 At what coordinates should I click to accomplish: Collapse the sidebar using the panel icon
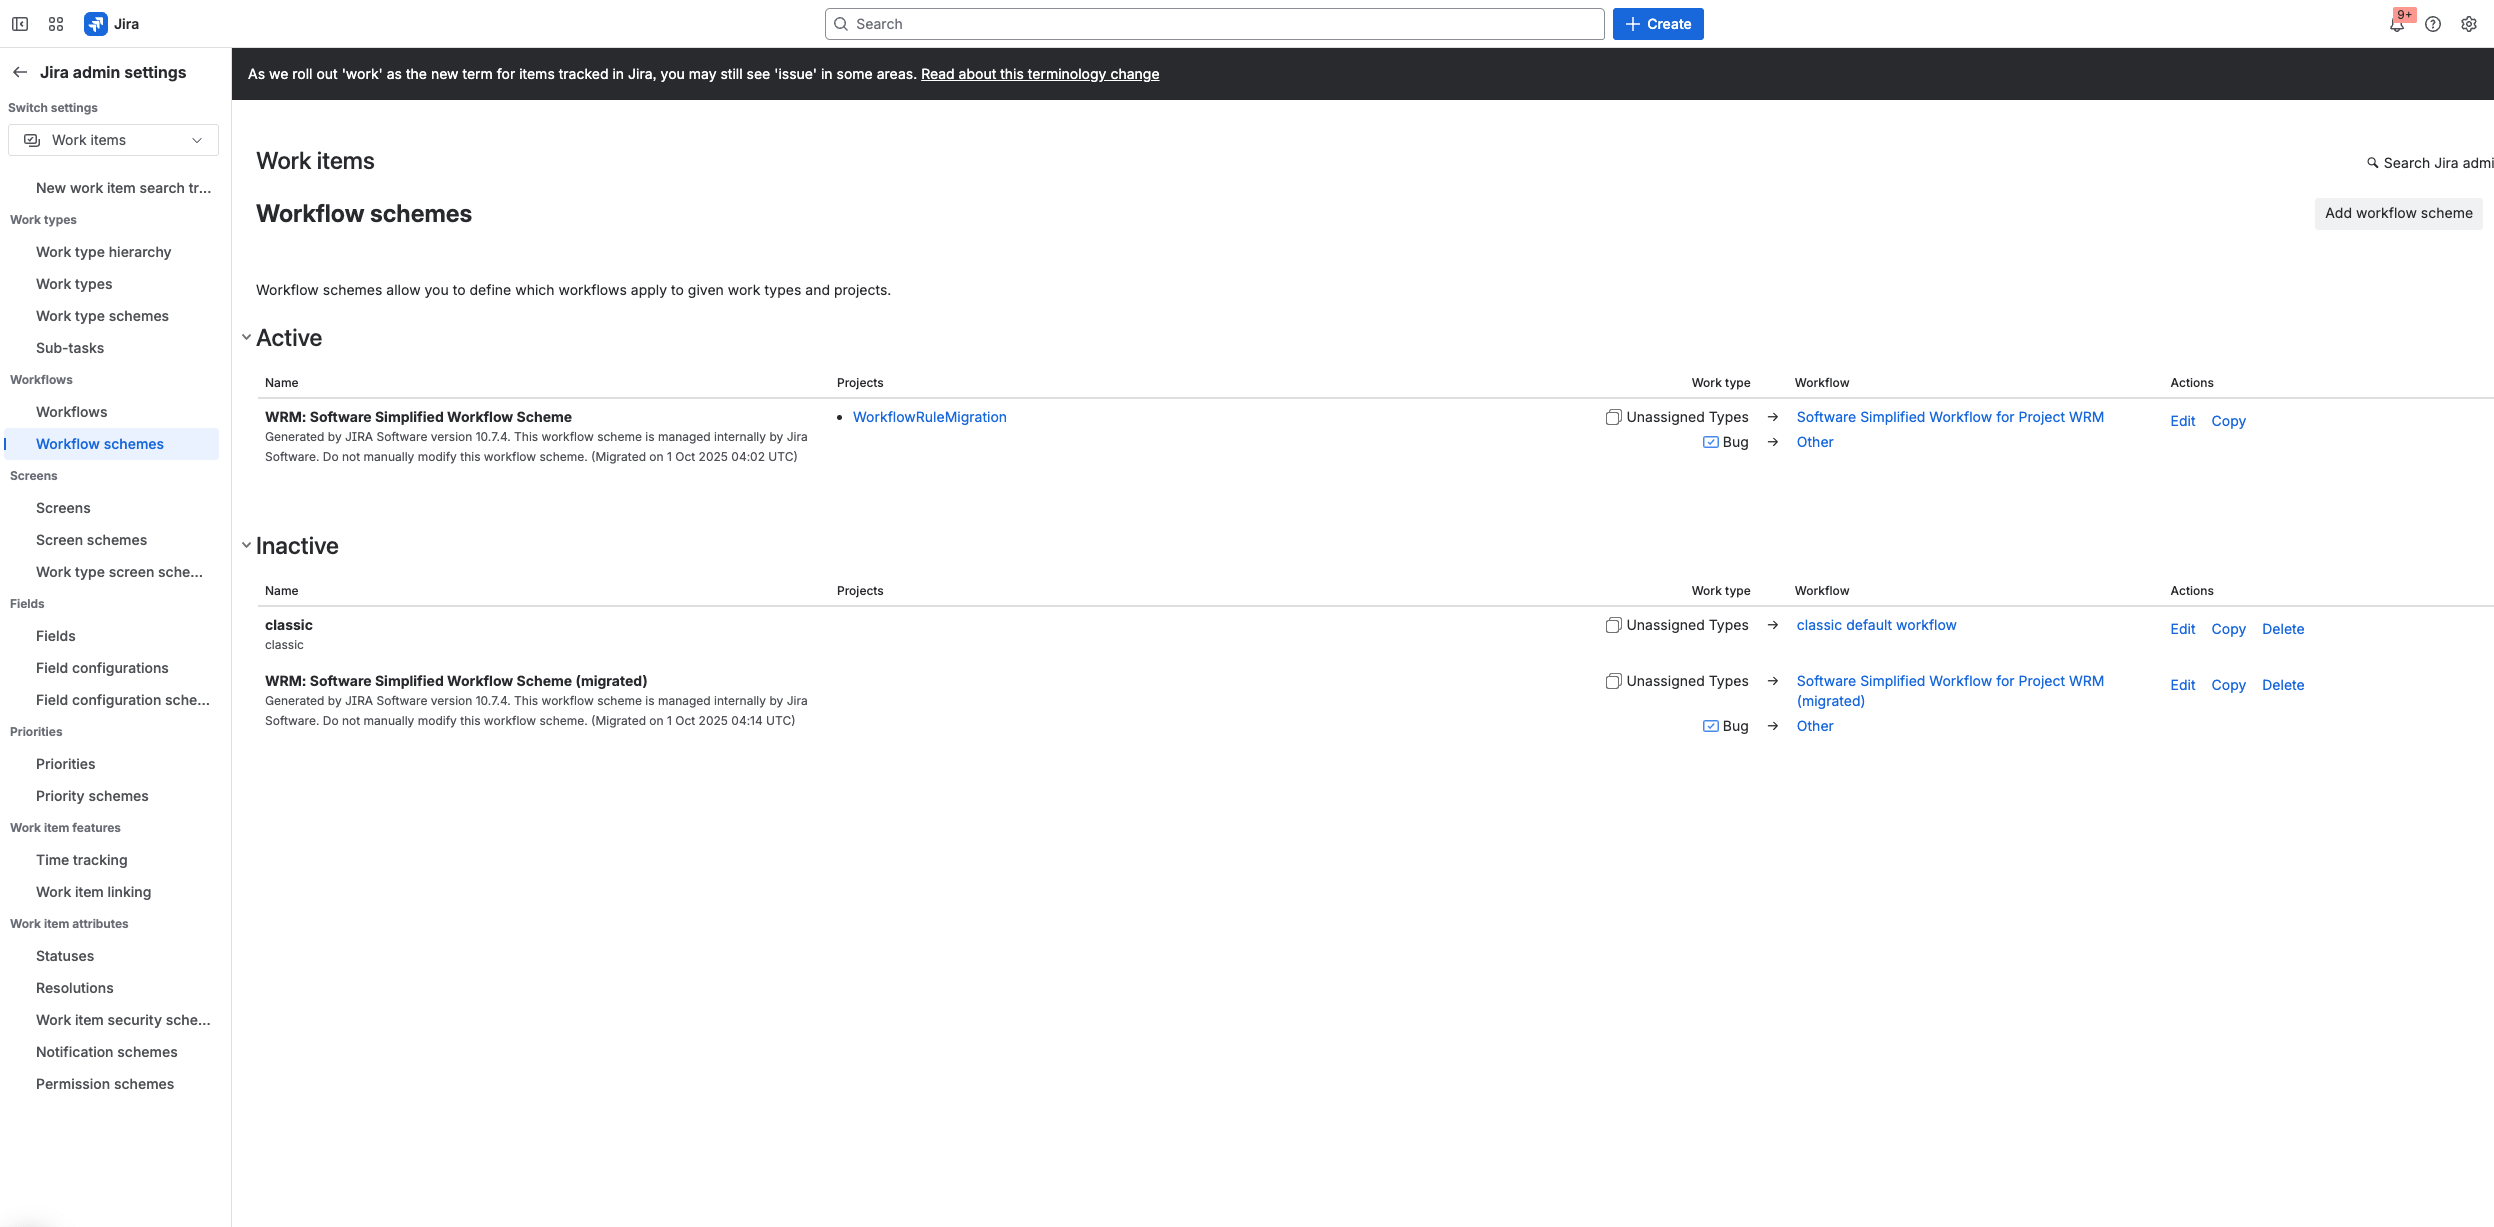point(20,23)
